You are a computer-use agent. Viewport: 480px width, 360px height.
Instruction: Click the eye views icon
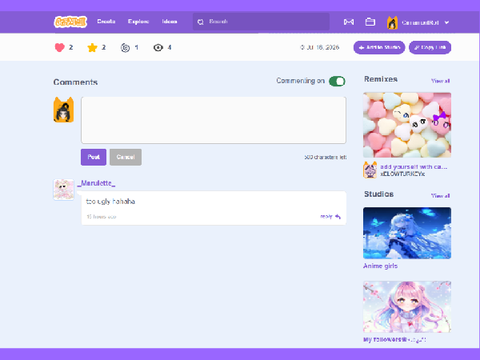point(158,48)
